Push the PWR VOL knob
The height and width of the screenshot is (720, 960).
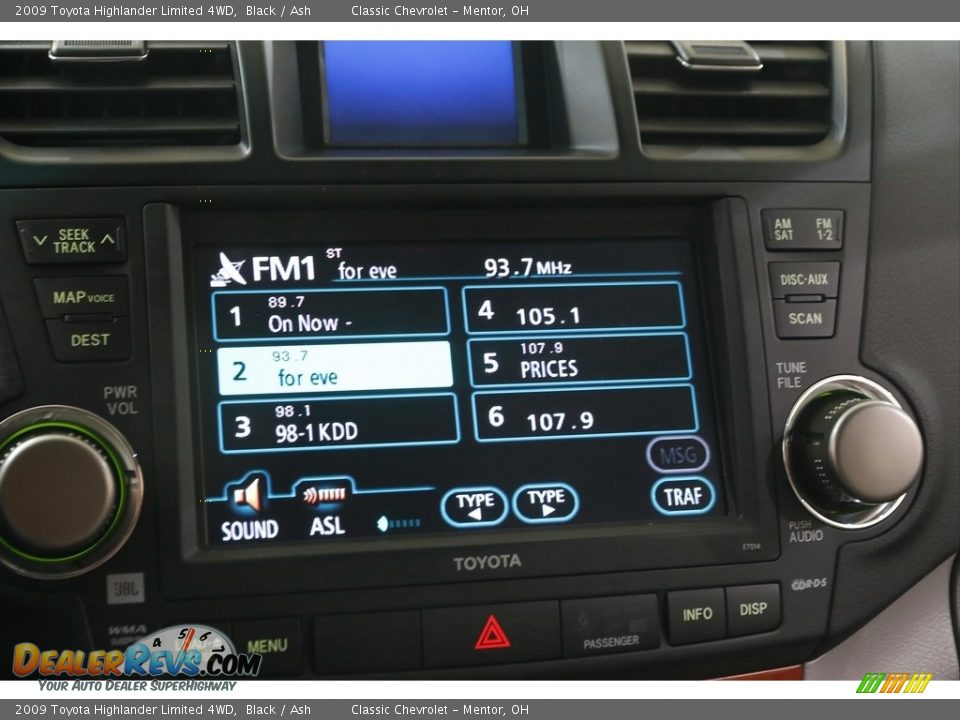60,493
